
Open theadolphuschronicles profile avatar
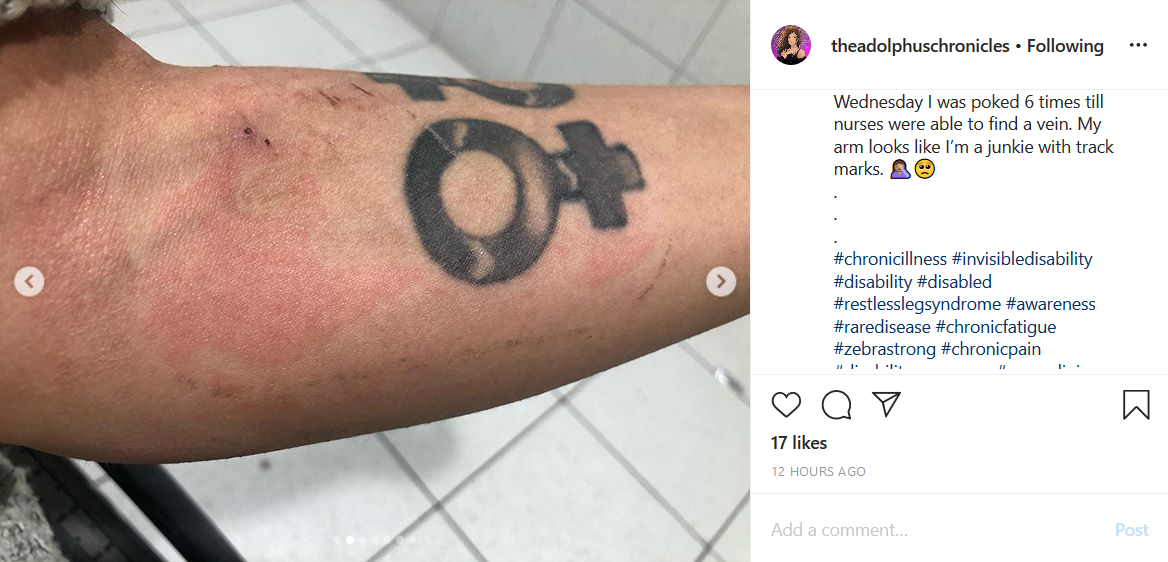click(x=790, y=45)
